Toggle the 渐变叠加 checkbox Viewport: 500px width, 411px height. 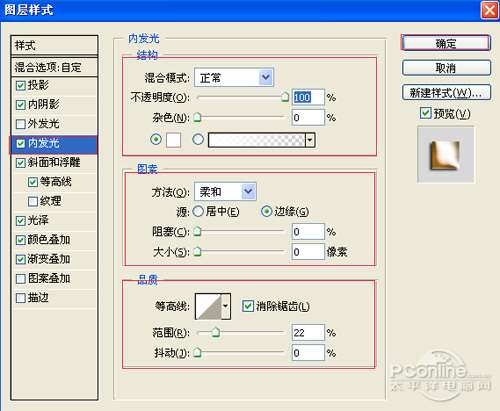(21, 259)
